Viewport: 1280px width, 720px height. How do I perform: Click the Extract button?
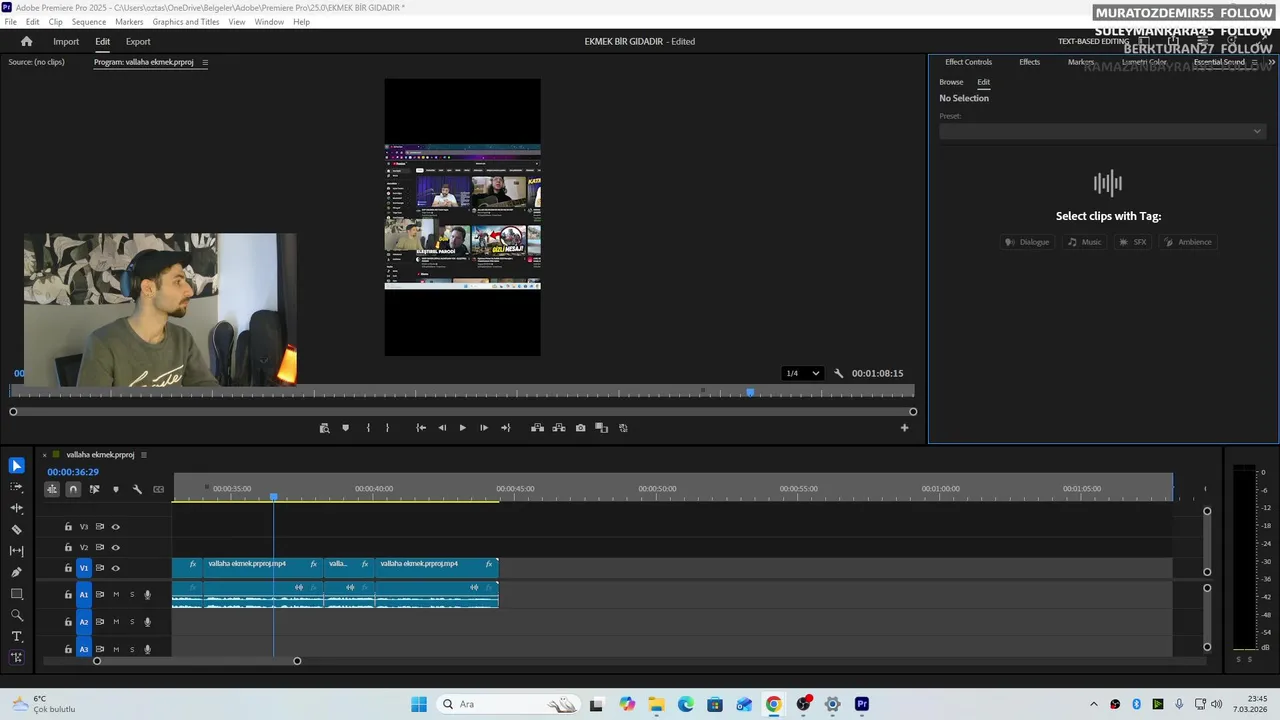point(559,428)
